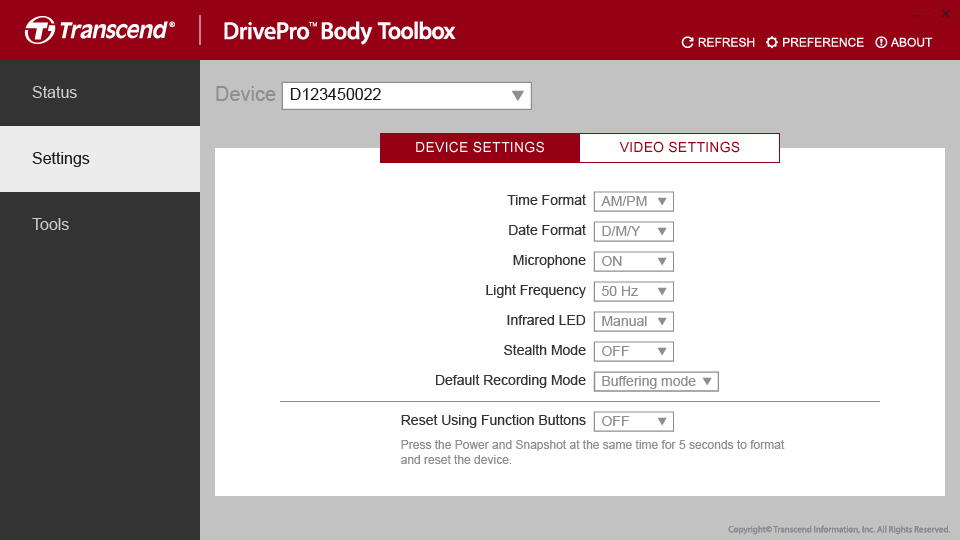The height and width of the screenshot is (540, 960).
Task: Switch to the Video Settings tab
Action: [x=680, y=148]
